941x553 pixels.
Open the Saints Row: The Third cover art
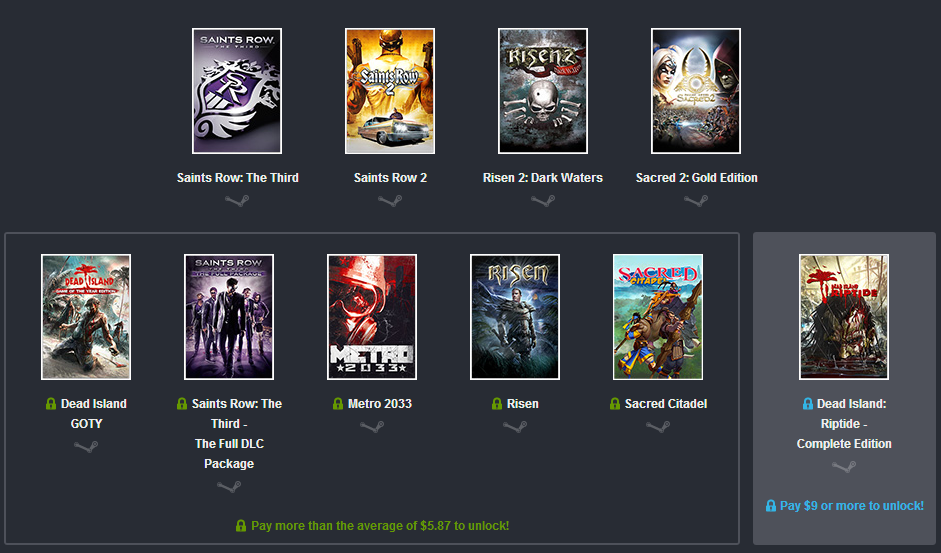(237, 91)
